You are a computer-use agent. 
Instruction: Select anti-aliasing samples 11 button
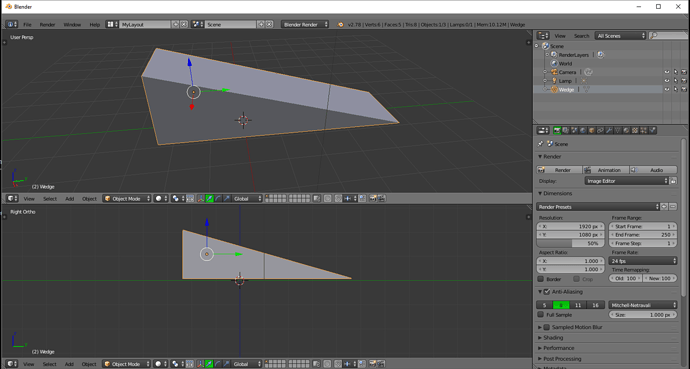click(x=578, y=305)
